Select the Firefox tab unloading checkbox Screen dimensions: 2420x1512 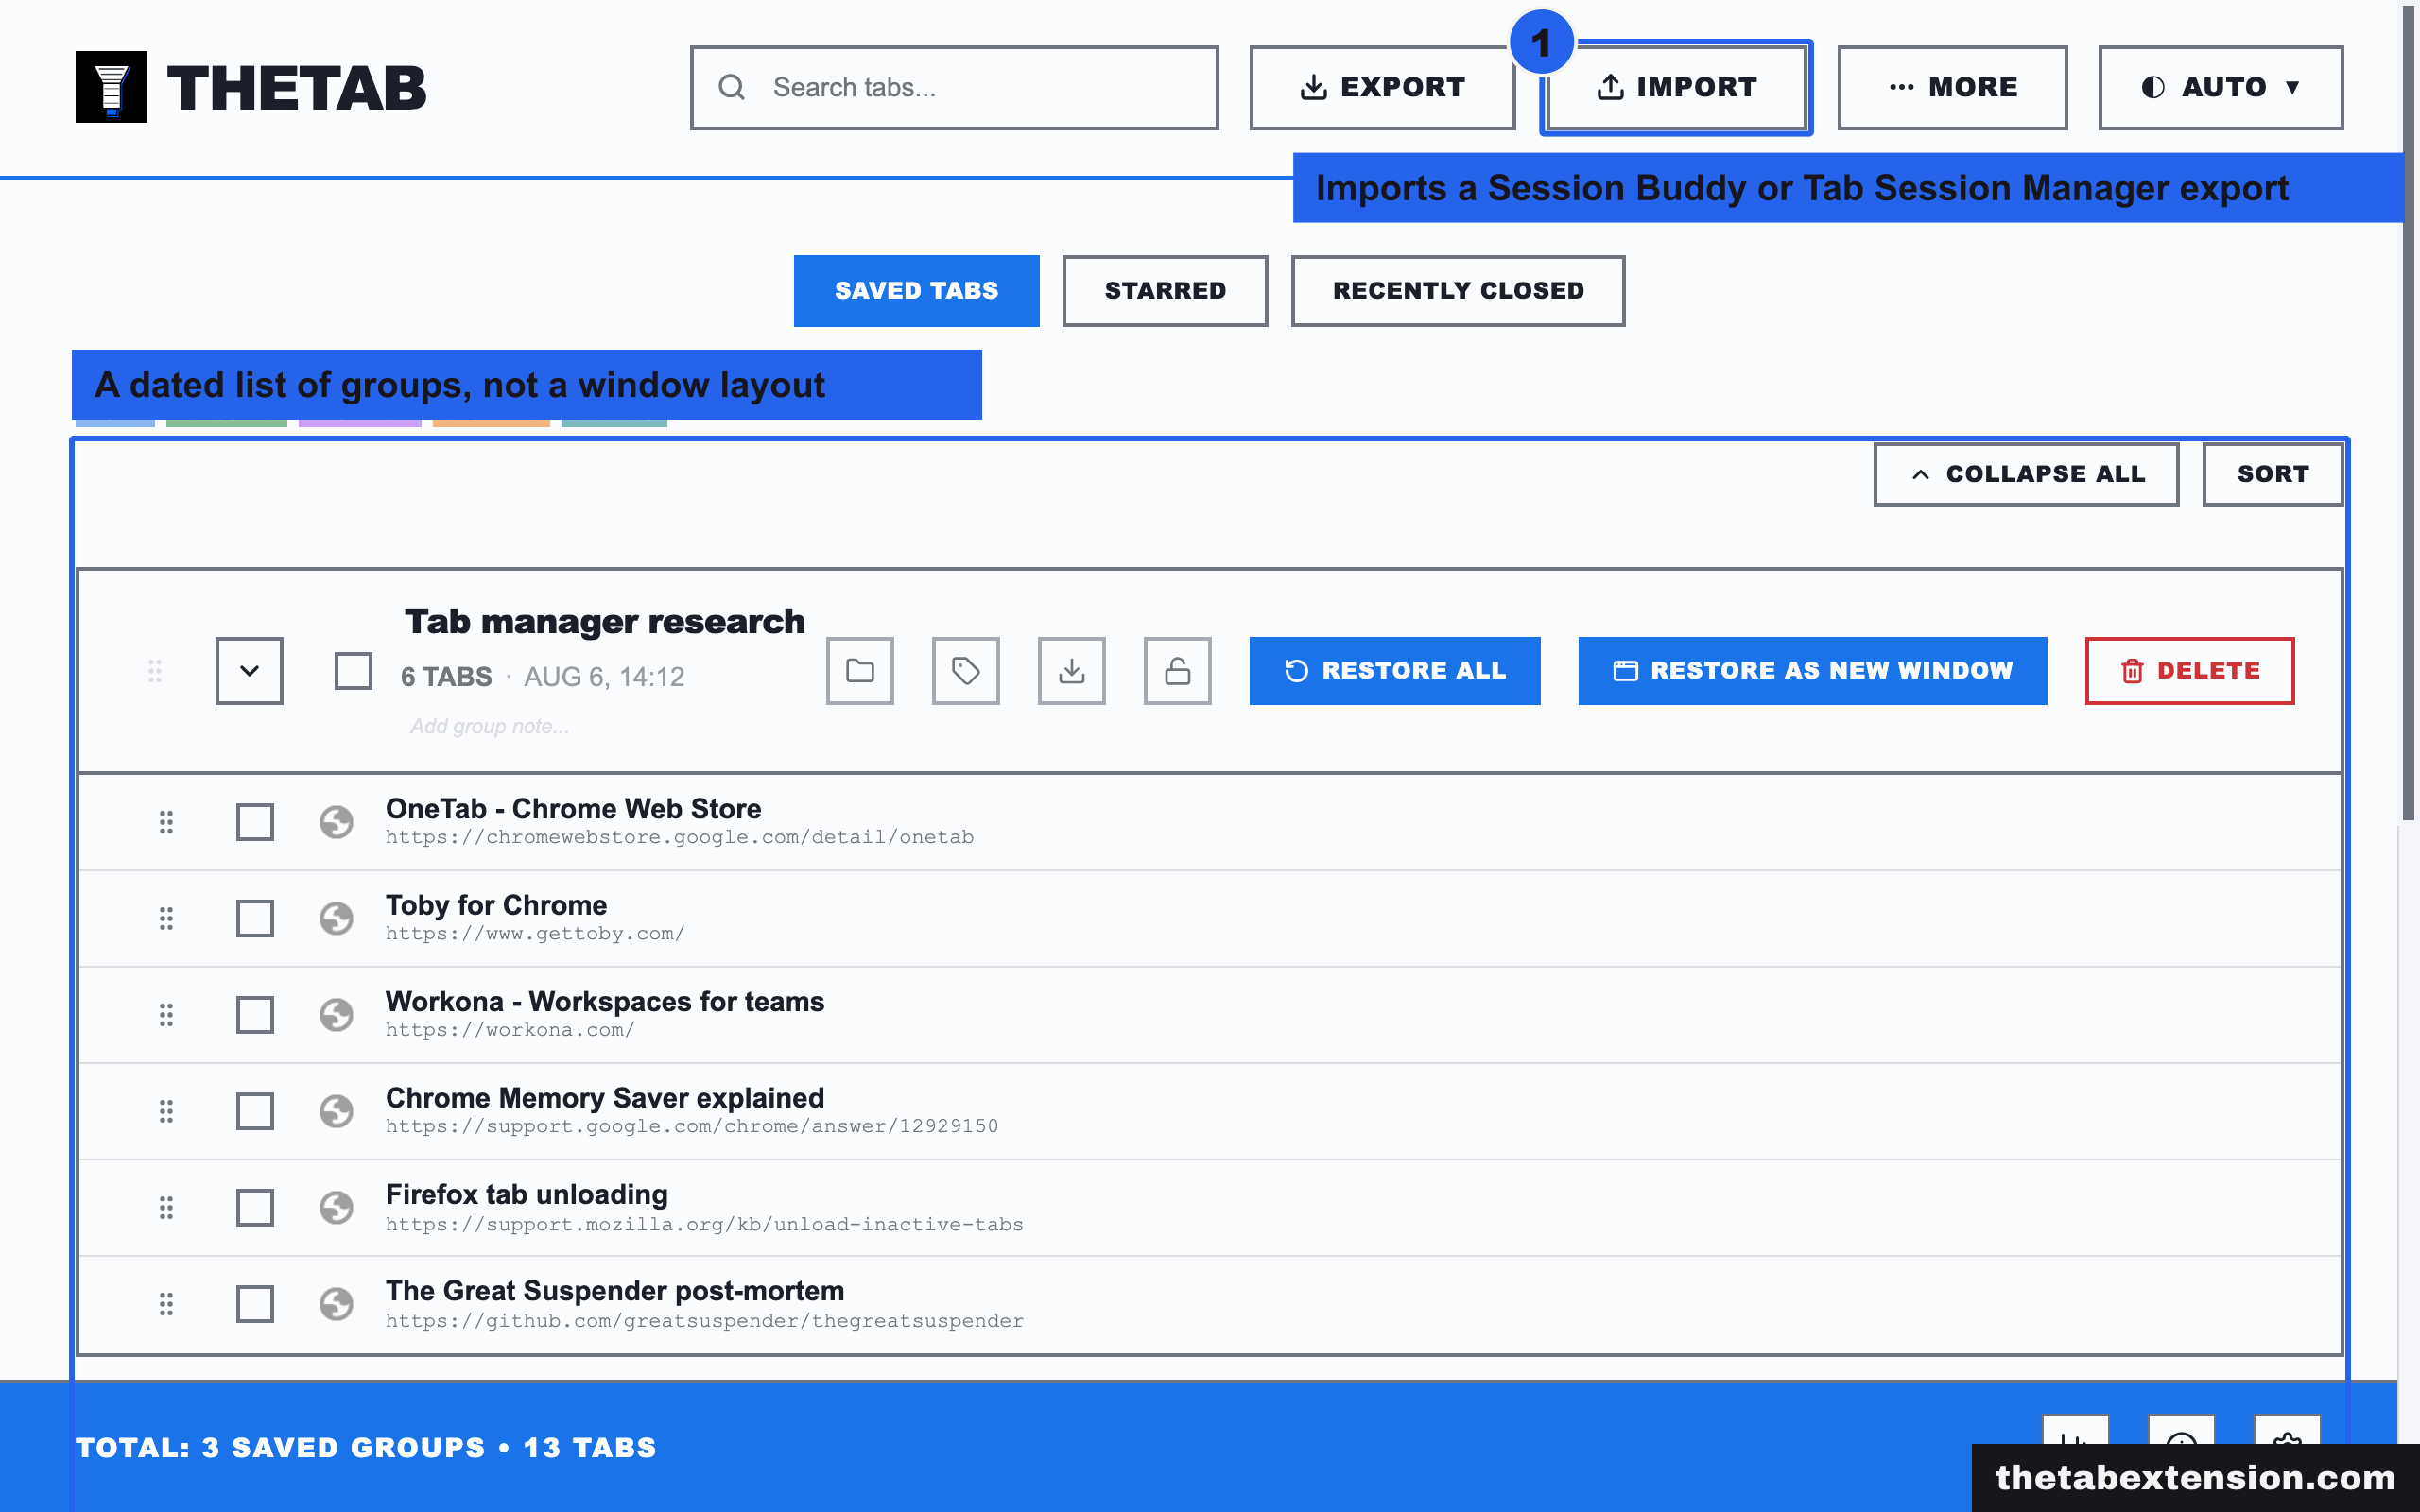click(255, 1208)
